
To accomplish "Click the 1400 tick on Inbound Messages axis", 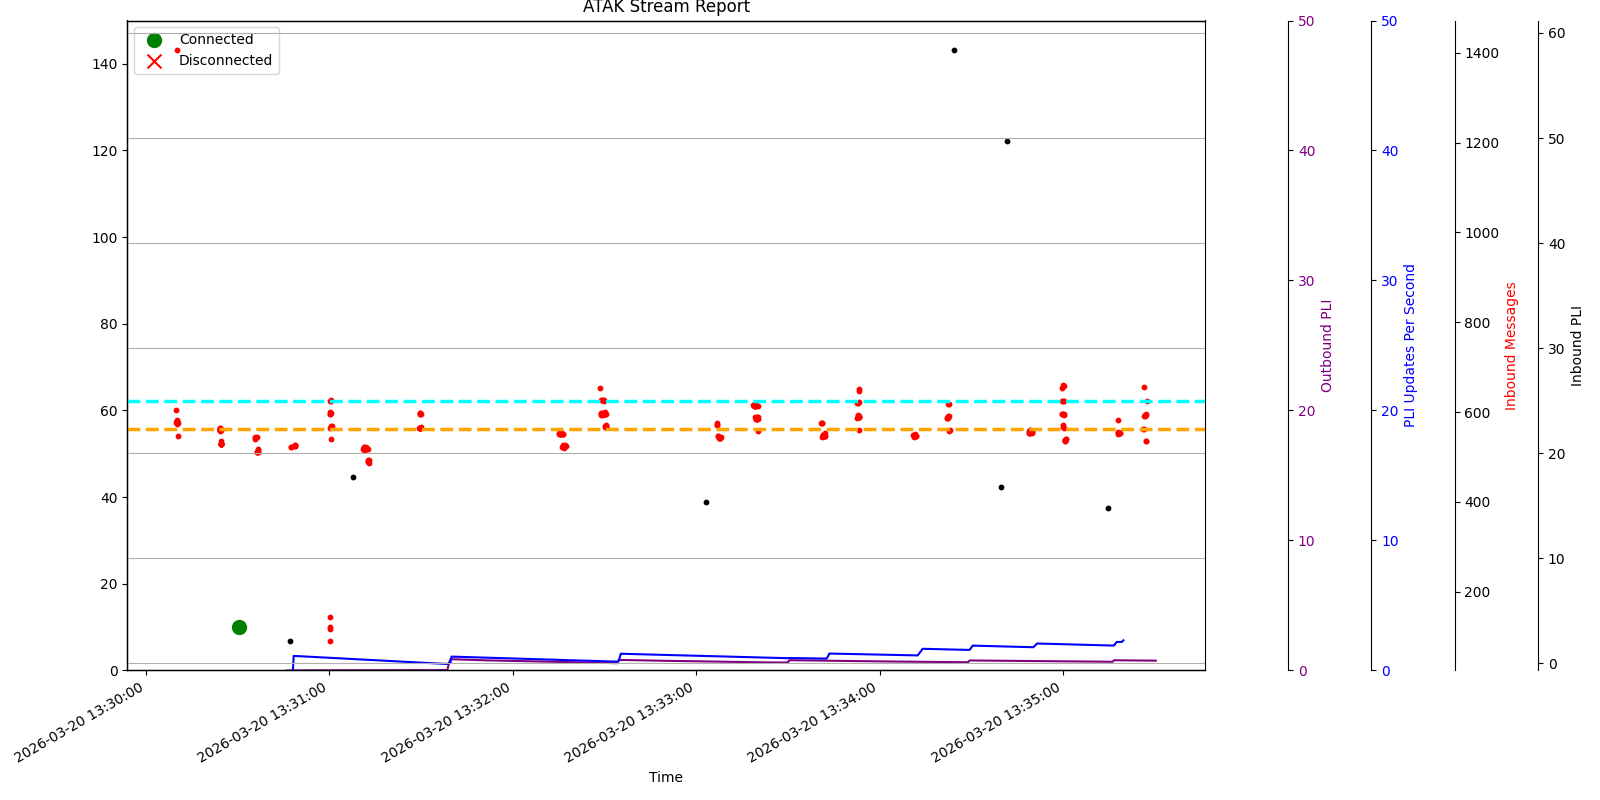I will 1481,53.
